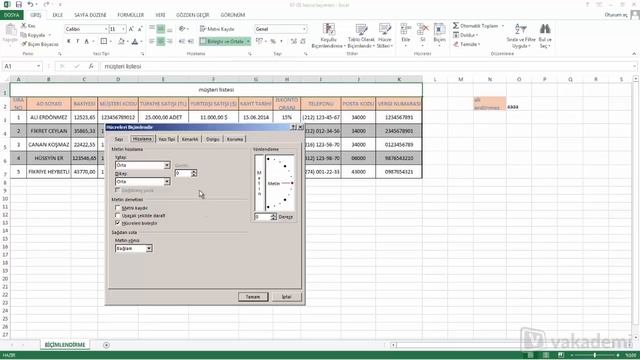This screenshot has width=640, height=360.
Task: Click middle align icon in ribbon
Action: pos(161,29)
